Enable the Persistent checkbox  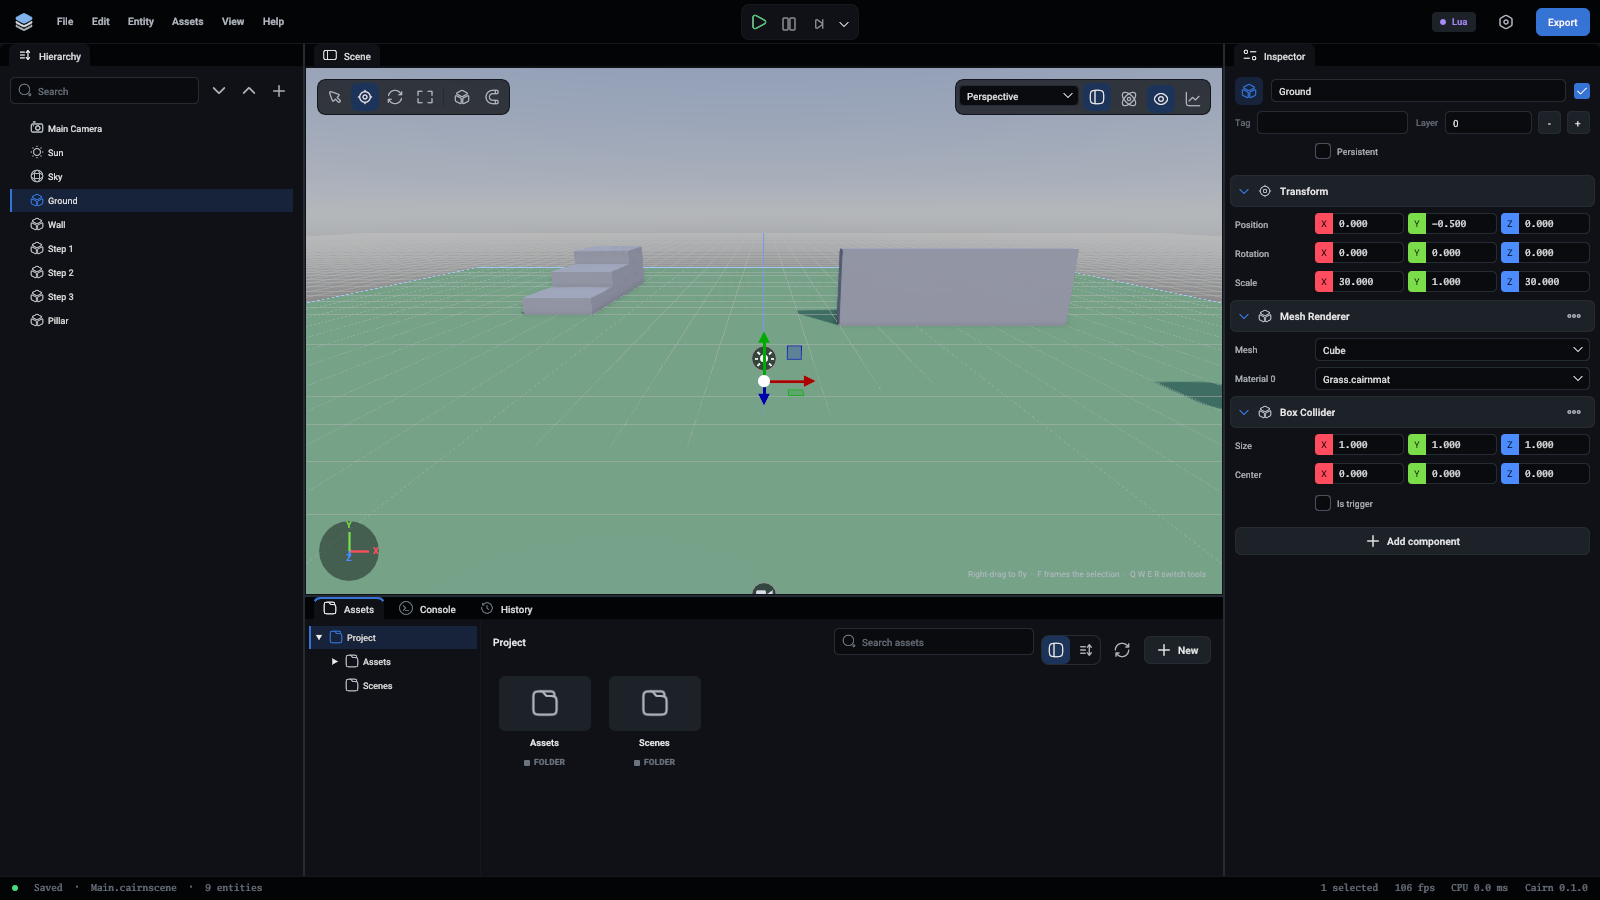pyautogui.click(x=1323, y=151)
